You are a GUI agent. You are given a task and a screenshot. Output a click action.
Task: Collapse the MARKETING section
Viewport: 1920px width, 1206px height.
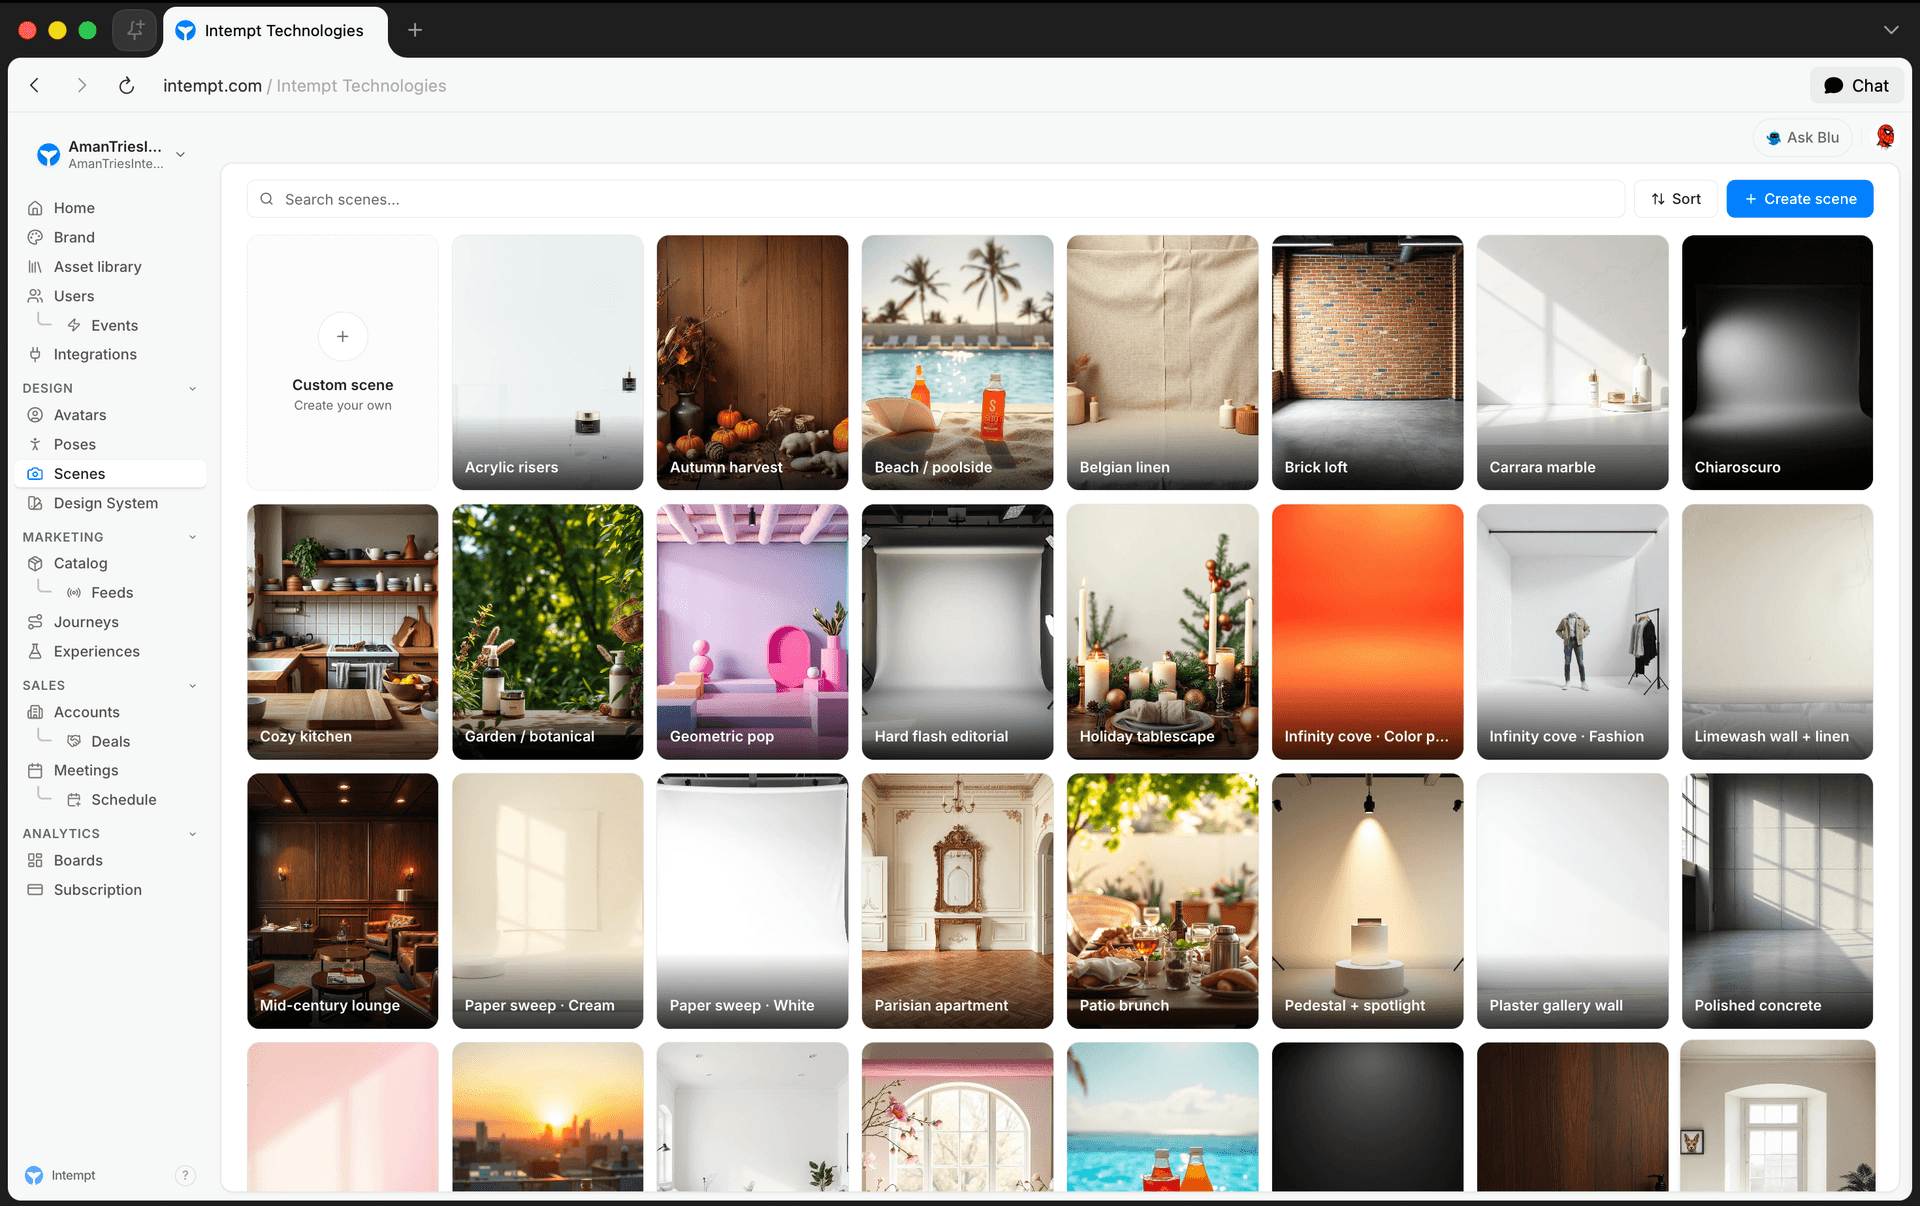coord(193,537)
